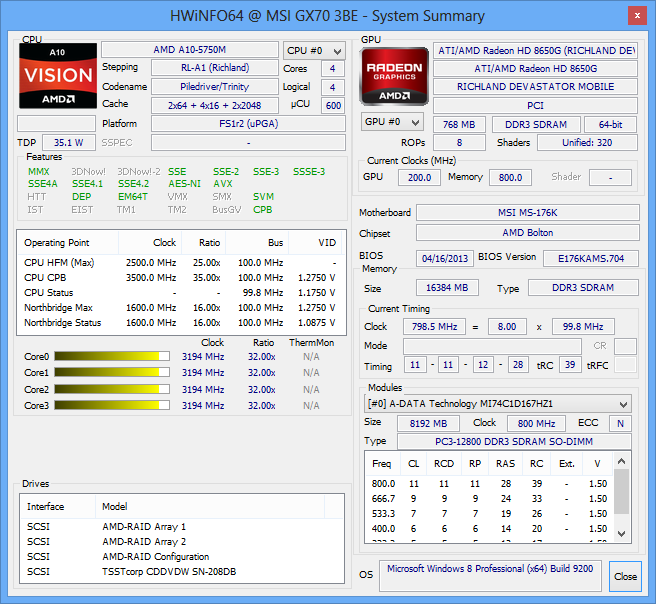Image resolution: width=656 pixels, height=604 pixels.
Task: Click the SSE4A feature label
Action: pyautogui.click(x=43, y=184)
